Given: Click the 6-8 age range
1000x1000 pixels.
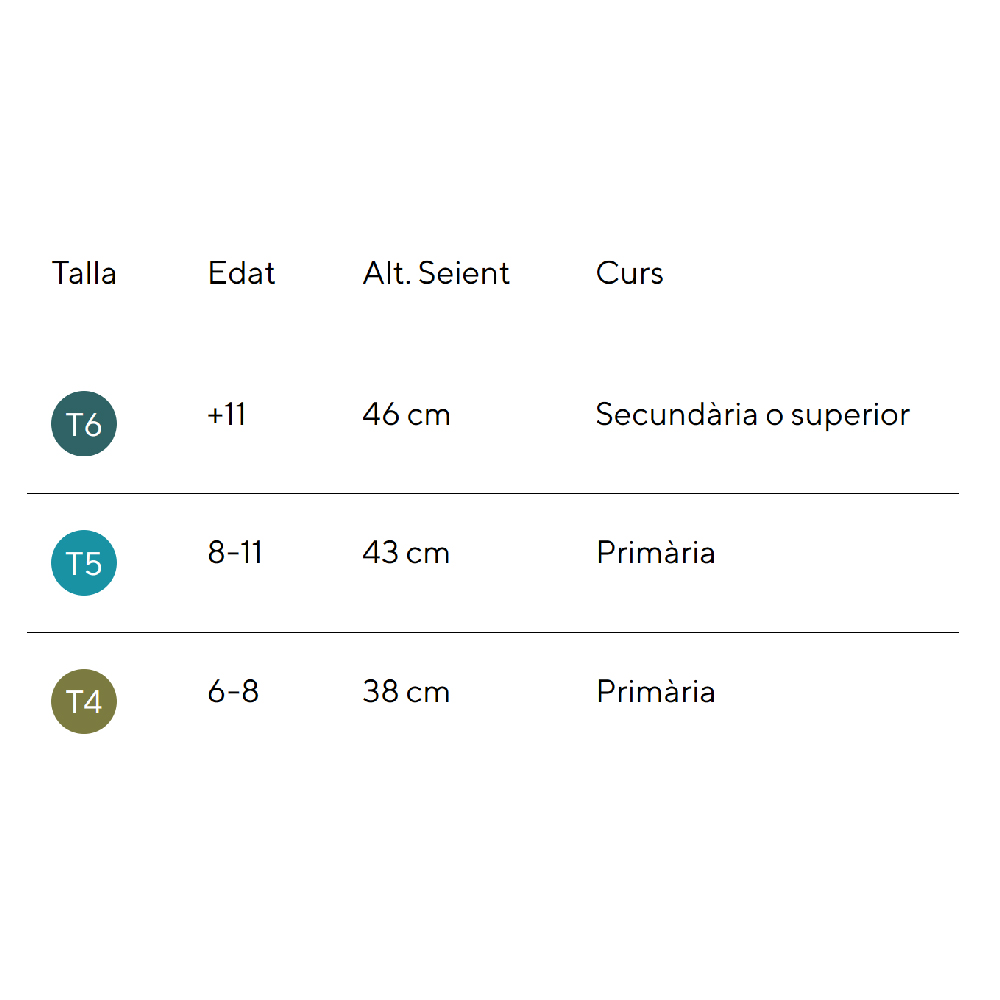Looking at the screenshot, I should click(x=233, y=691).
